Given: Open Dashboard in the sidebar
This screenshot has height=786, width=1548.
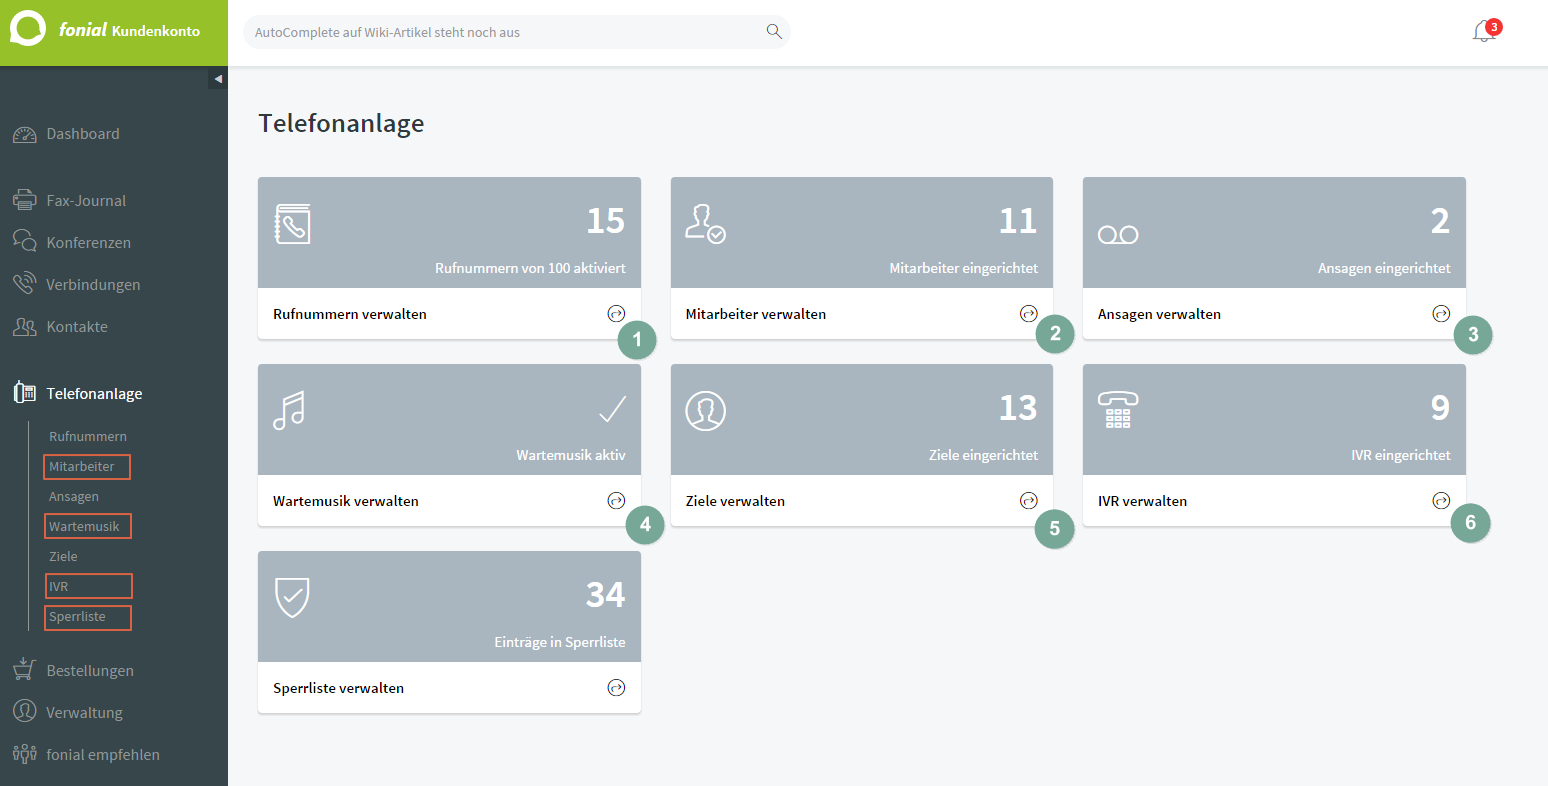Looking at the screenshot, I should pos(82,134).
